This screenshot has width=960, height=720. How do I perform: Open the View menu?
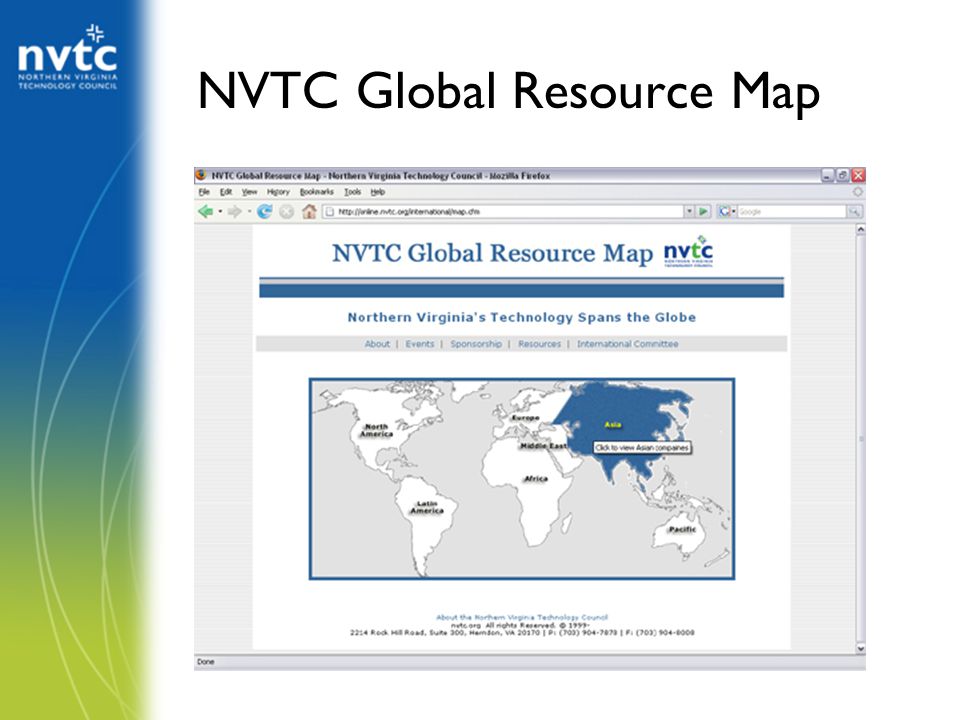pos(249,192)
